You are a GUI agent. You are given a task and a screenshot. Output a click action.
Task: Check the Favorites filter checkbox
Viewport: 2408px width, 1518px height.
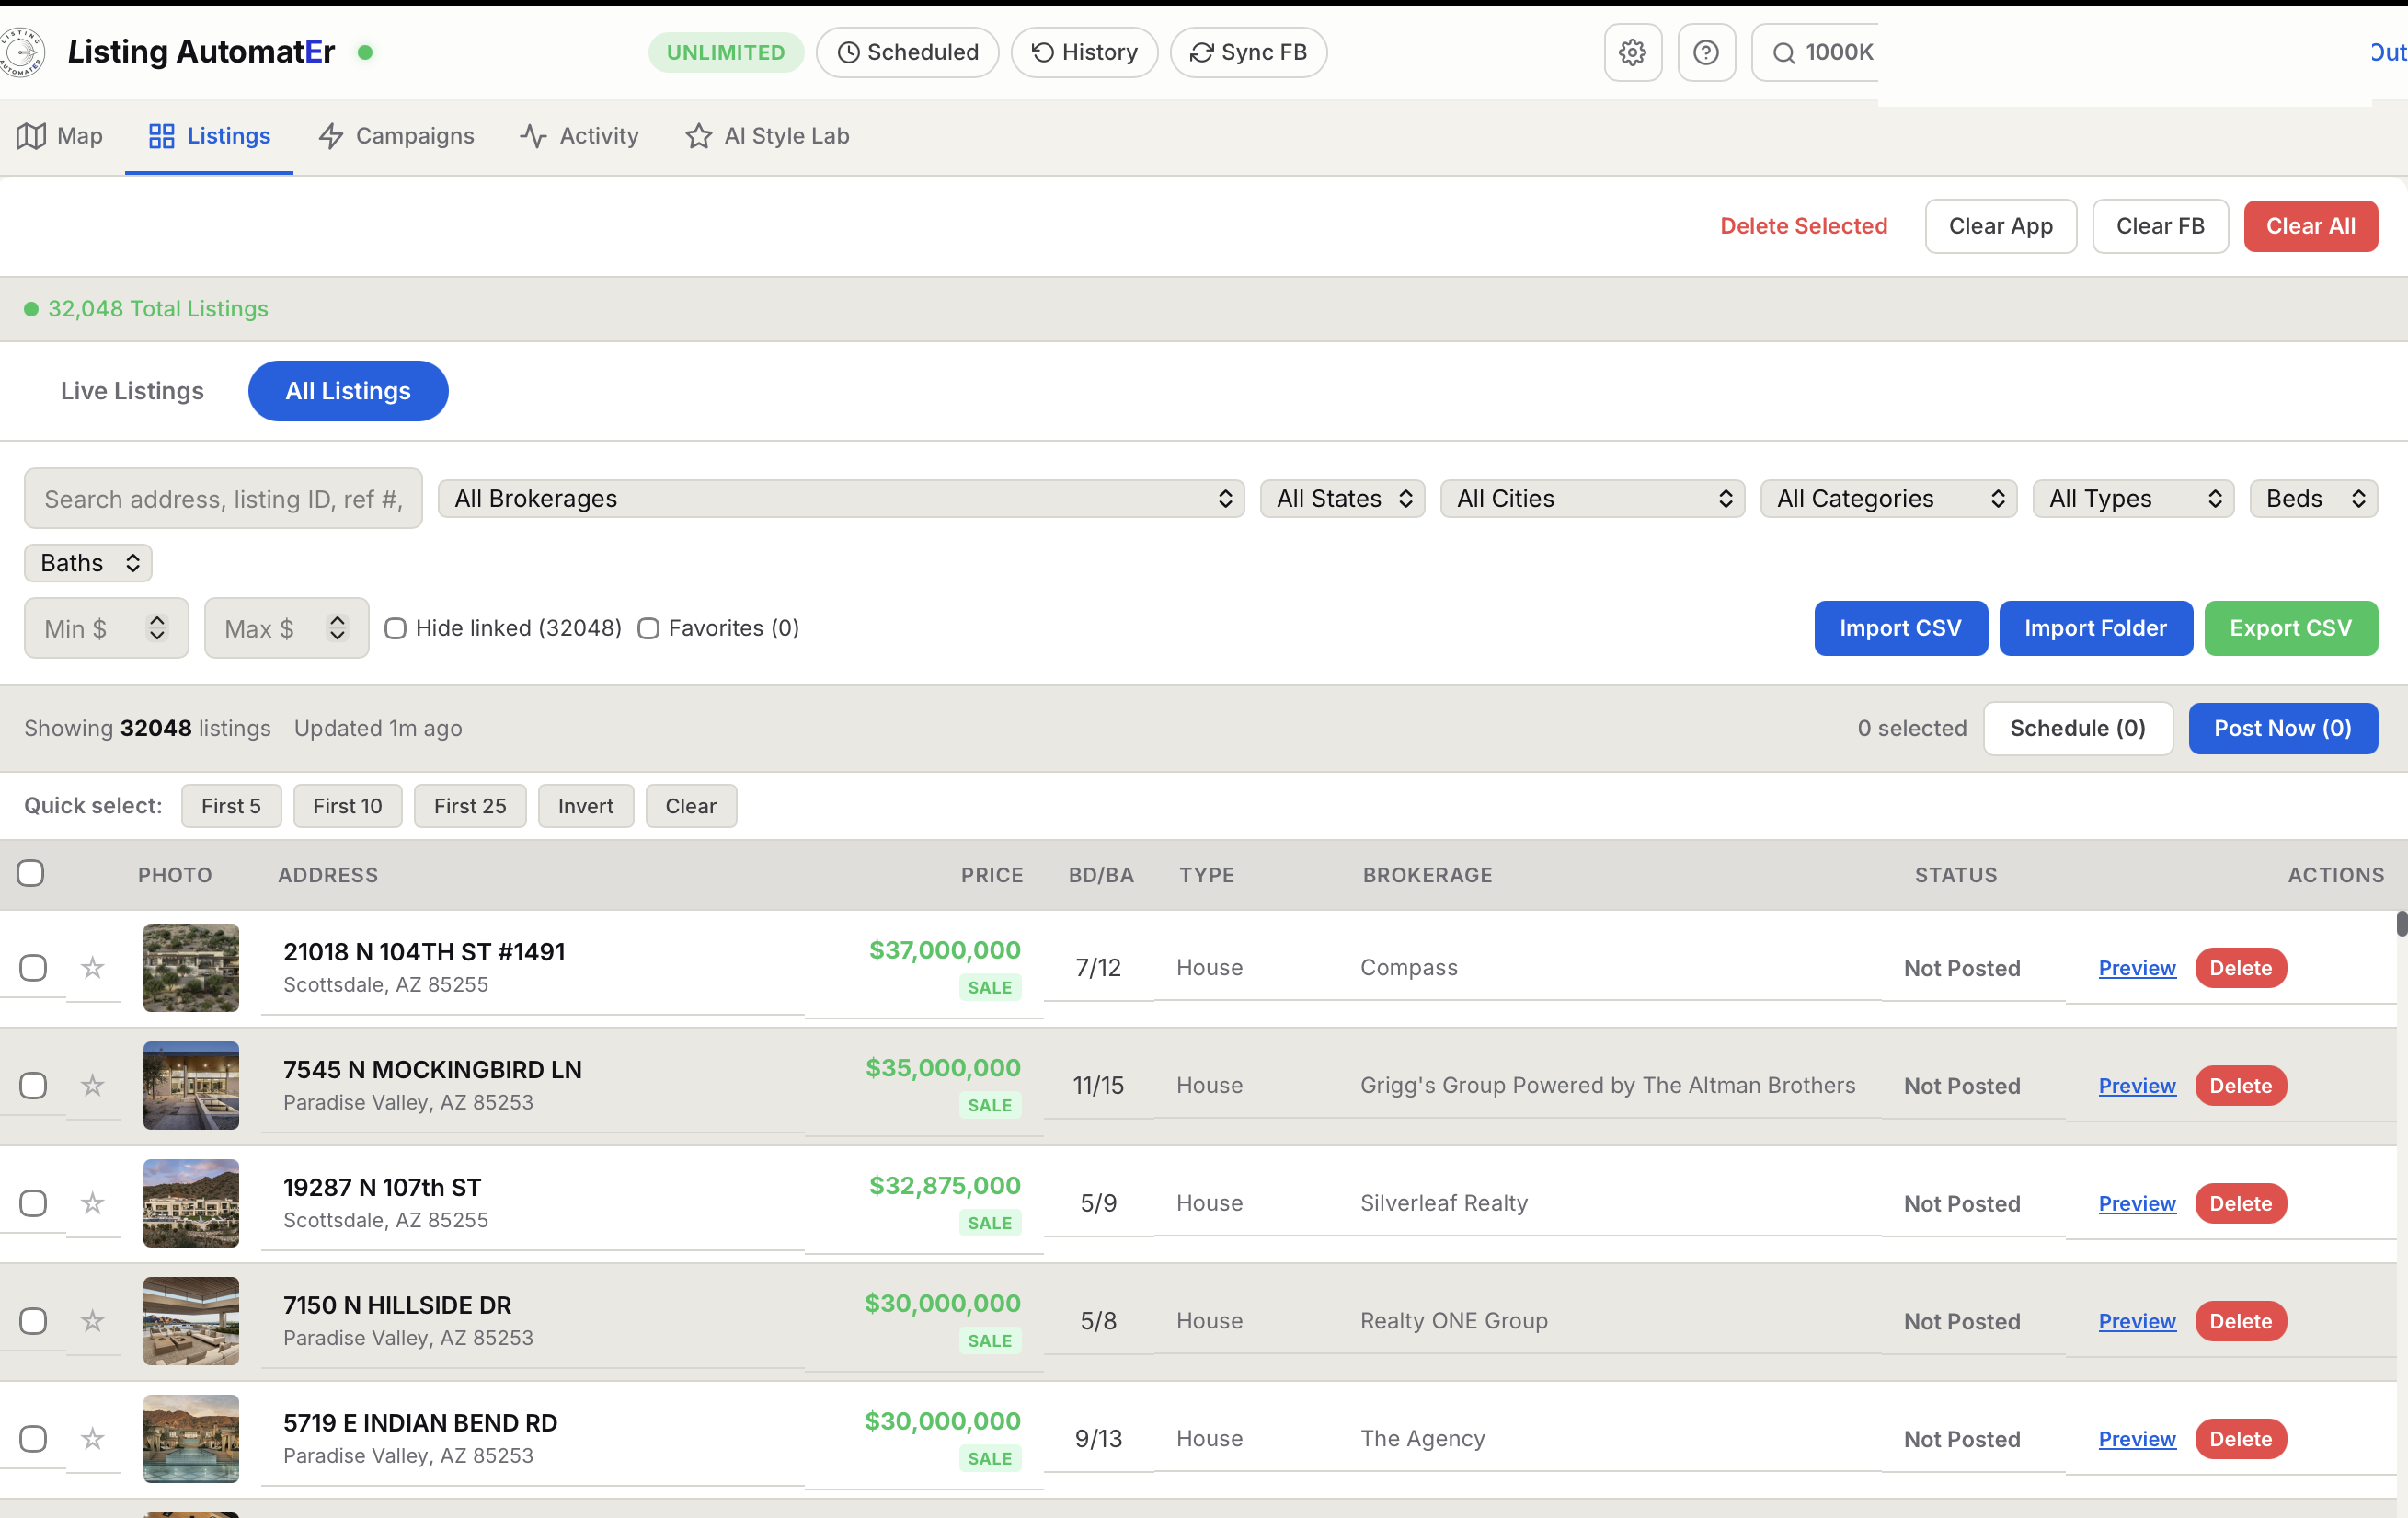(648, 628)
